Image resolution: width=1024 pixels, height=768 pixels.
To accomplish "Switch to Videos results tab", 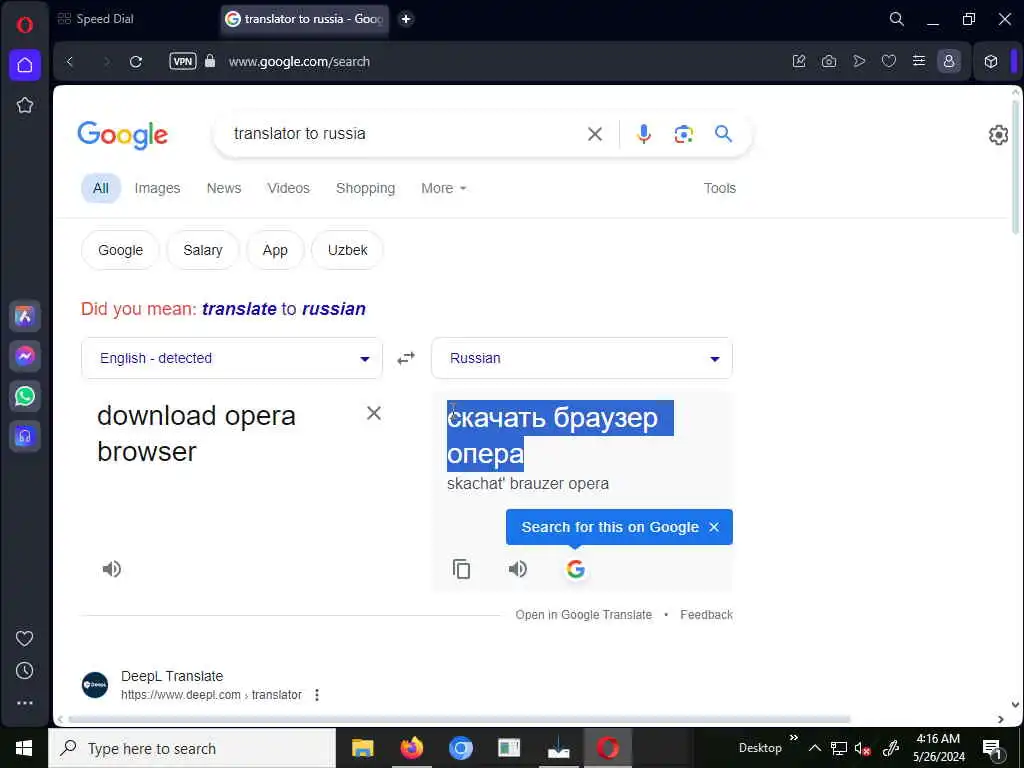I will tap(289, 188).
